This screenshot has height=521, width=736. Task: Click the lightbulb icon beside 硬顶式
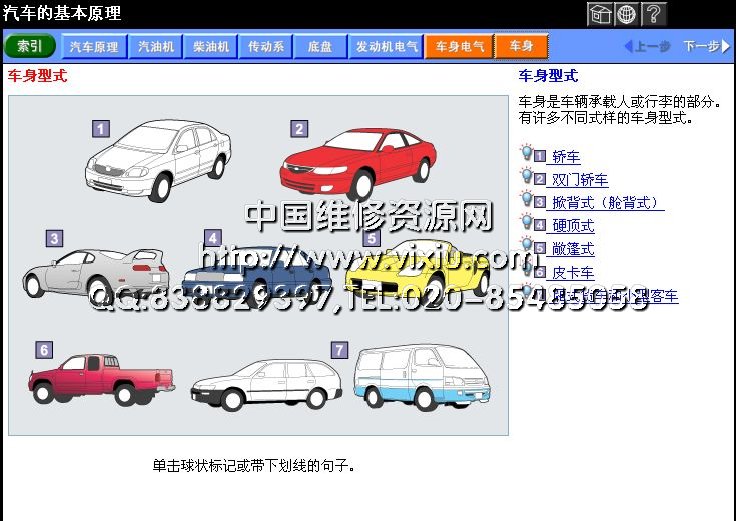527,223
